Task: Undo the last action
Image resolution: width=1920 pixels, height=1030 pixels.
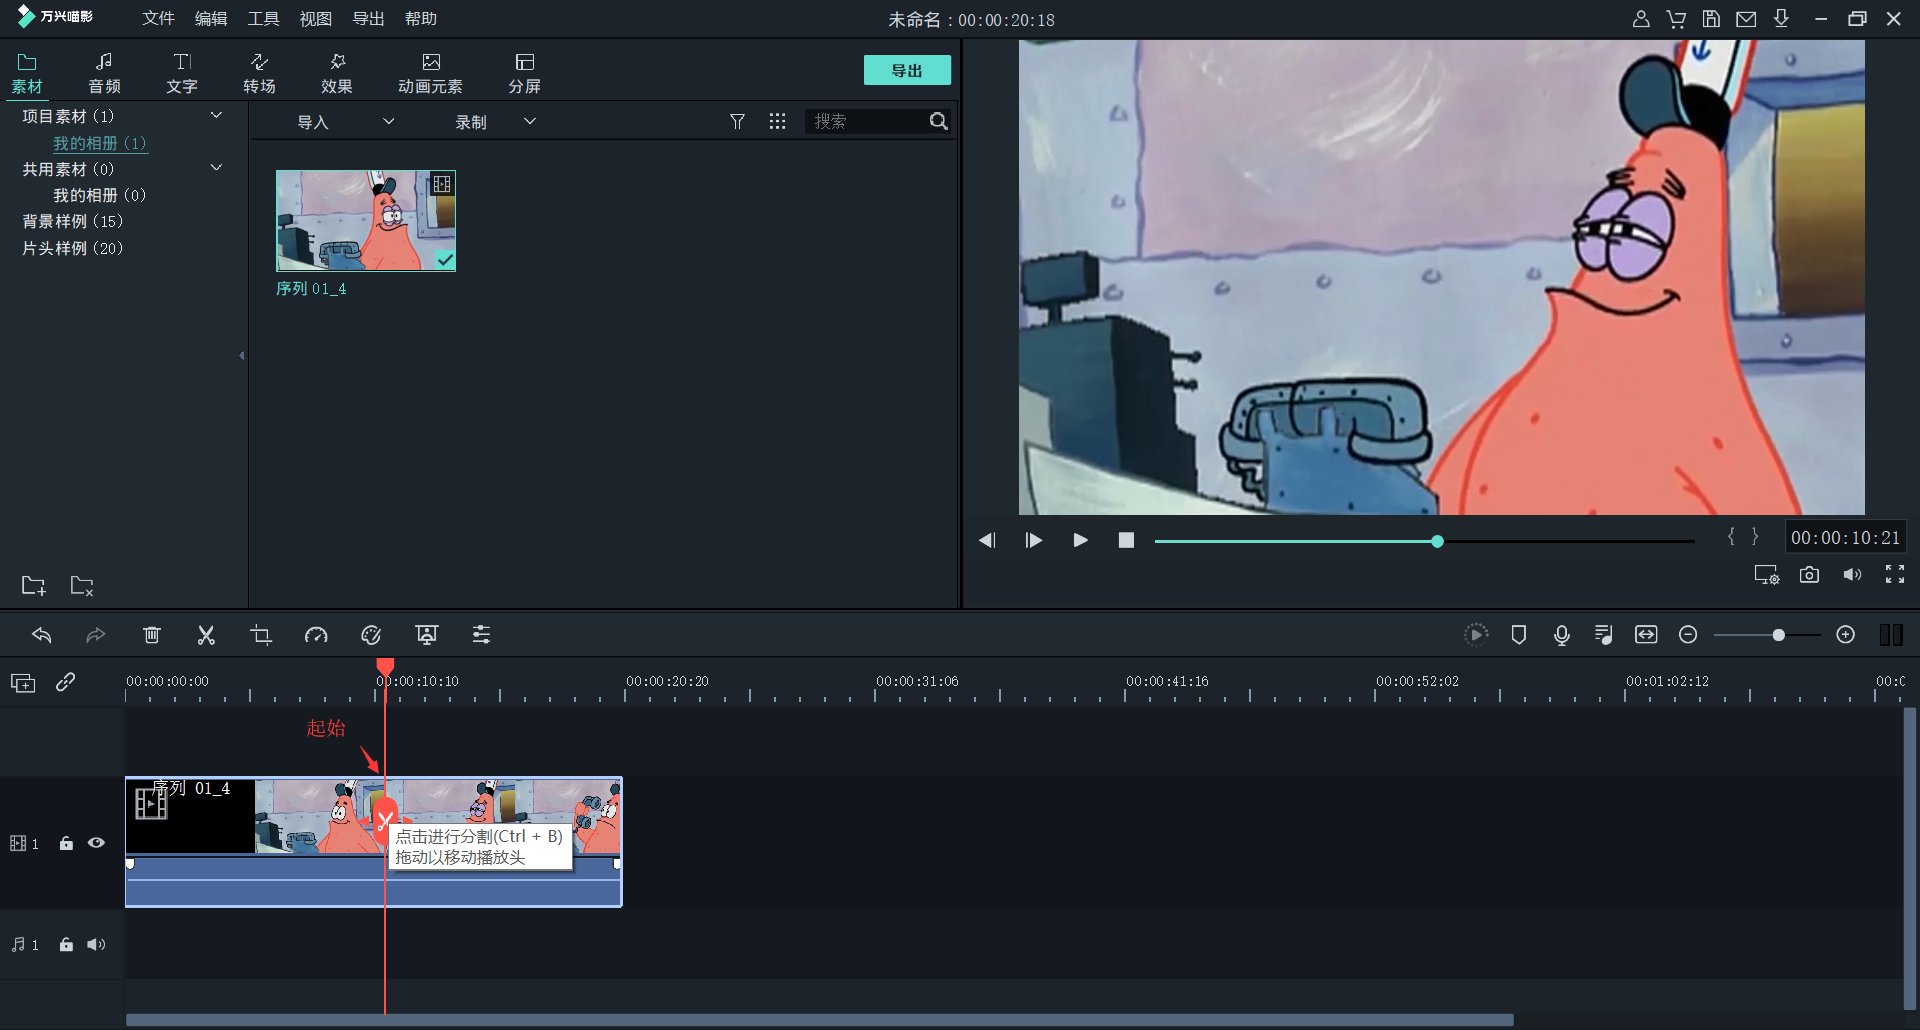Action: coord(42,635)
